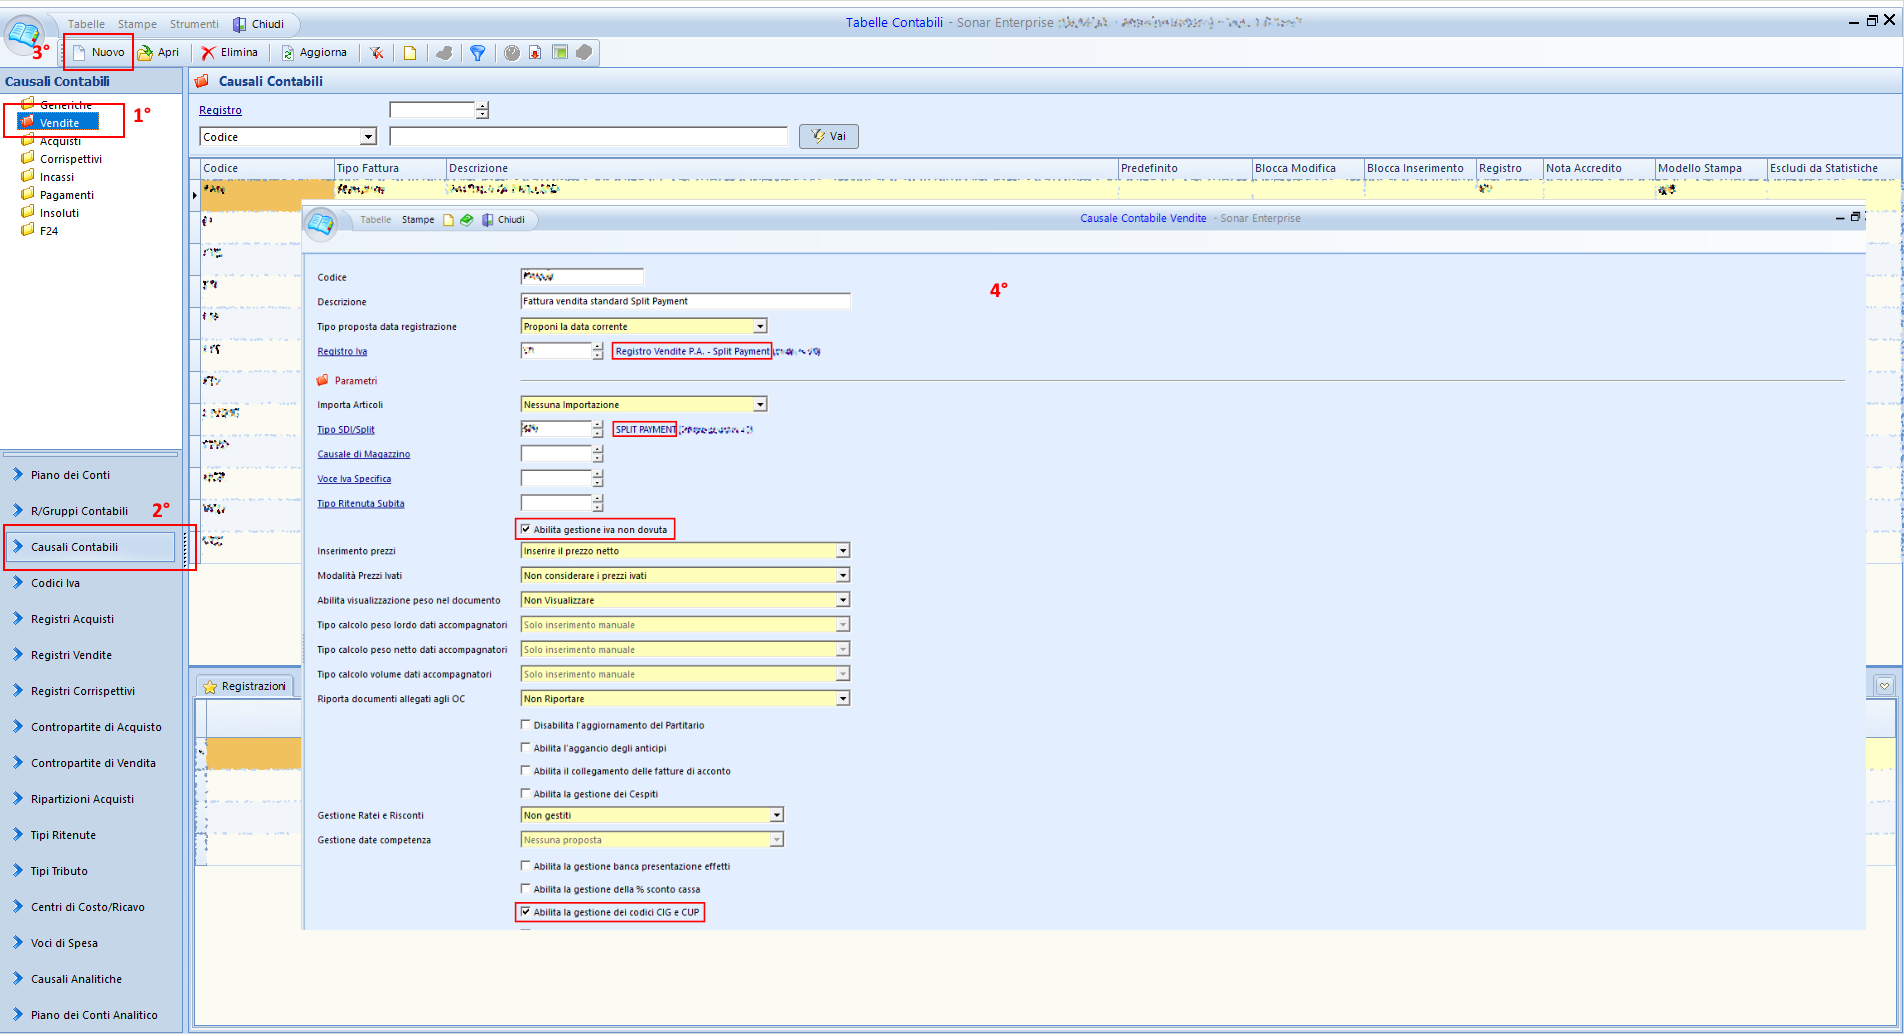Click the Apri open-folder icon
The width and height of the screenshot is (1904, 1035).
146,53
